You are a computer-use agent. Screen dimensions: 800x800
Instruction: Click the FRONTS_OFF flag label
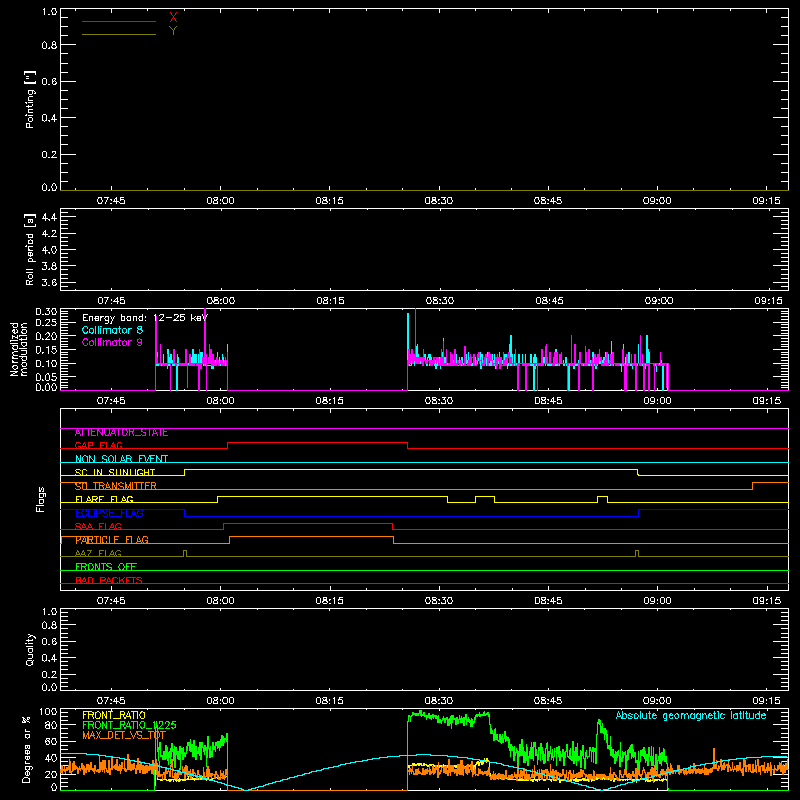point(106,567)
